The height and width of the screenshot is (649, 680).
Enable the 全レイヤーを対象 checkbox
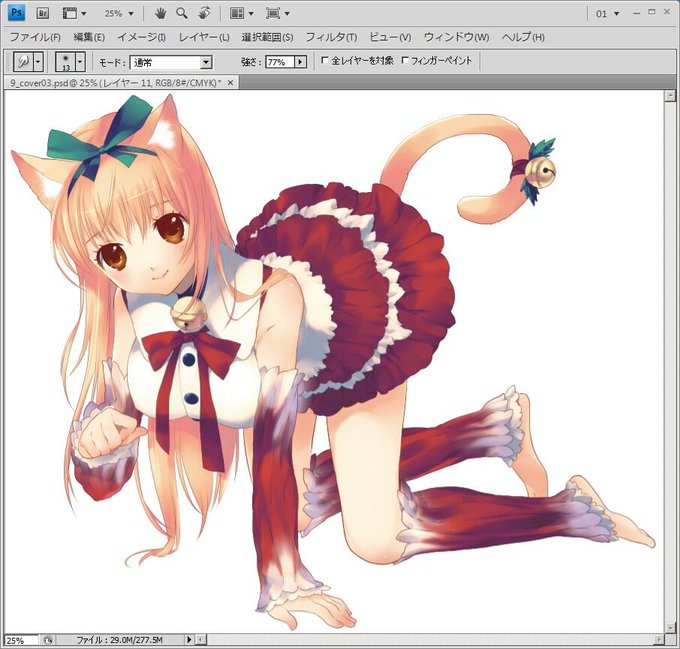pyautogui.click(x=324, y=60)
